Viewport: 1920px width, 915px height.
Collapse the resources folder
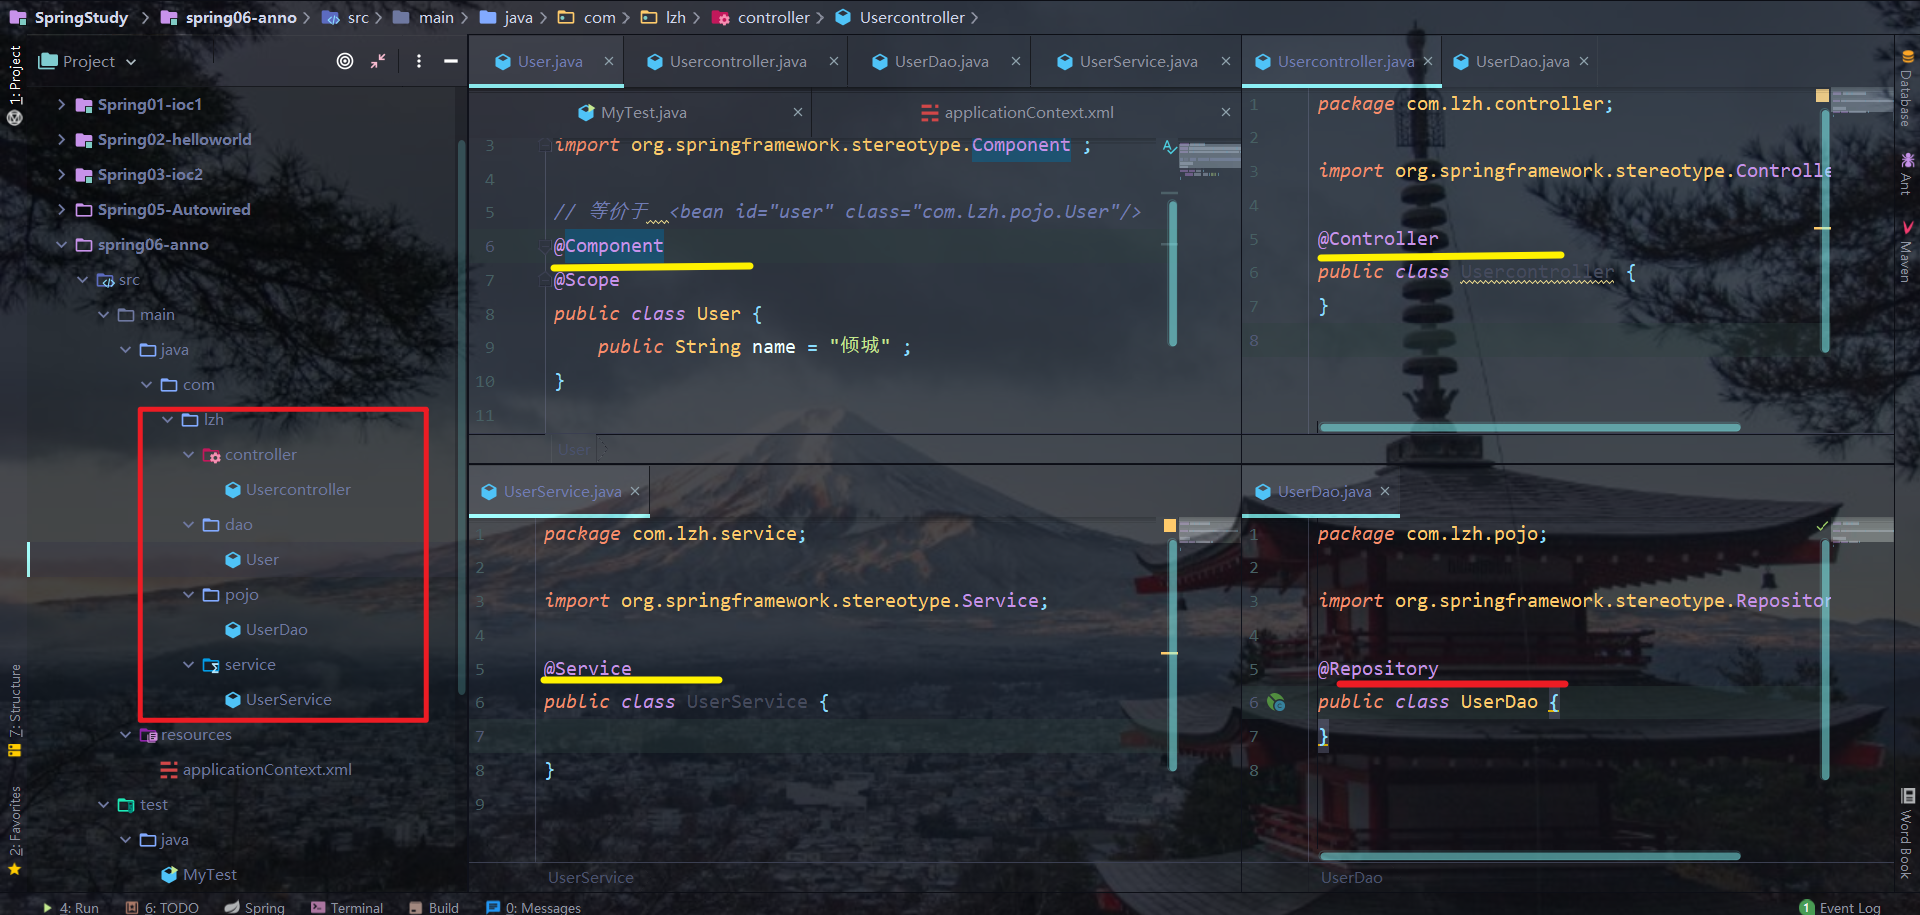pos(125,734)
